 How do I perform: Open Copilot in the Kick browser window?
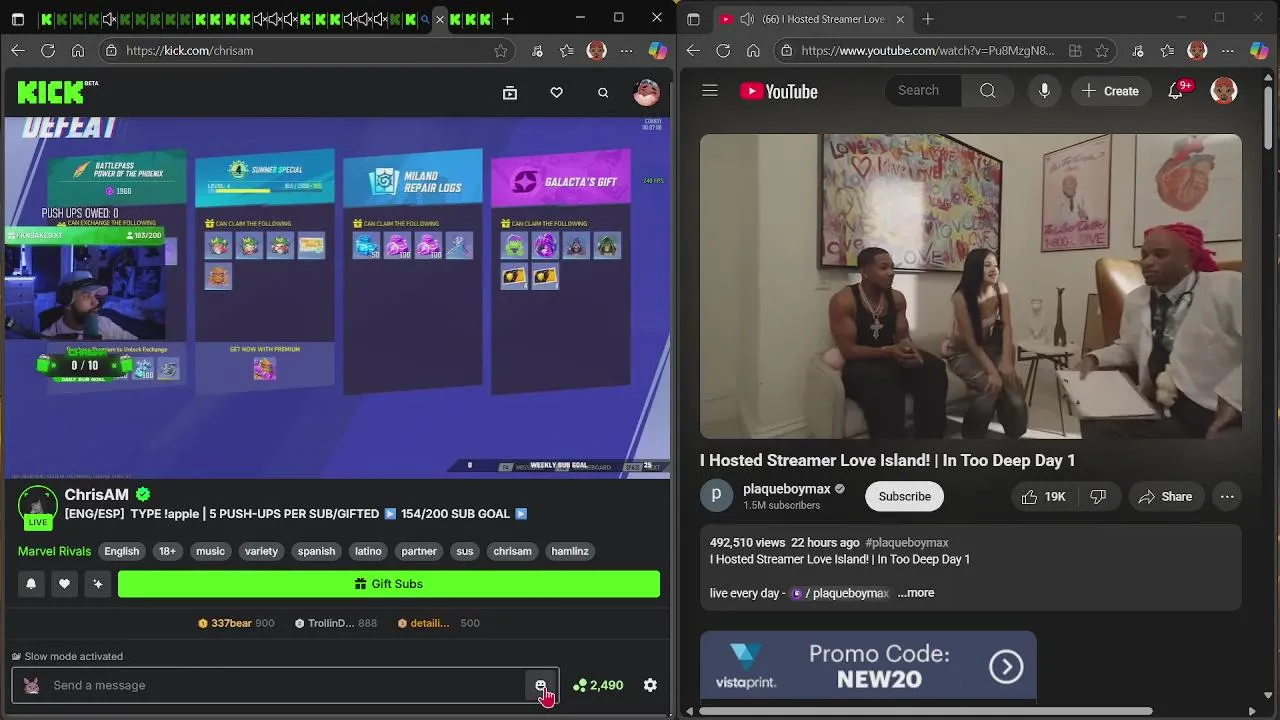click(x=657, y=50)
